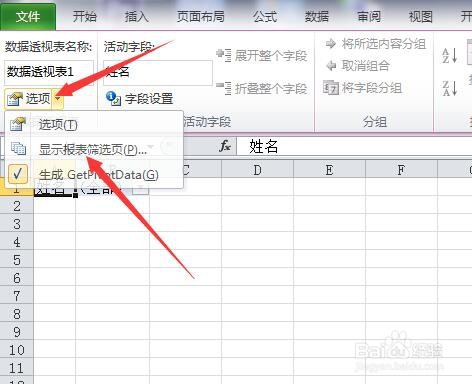Expand the 选项 dropdown arrow

tap(58, 99)
